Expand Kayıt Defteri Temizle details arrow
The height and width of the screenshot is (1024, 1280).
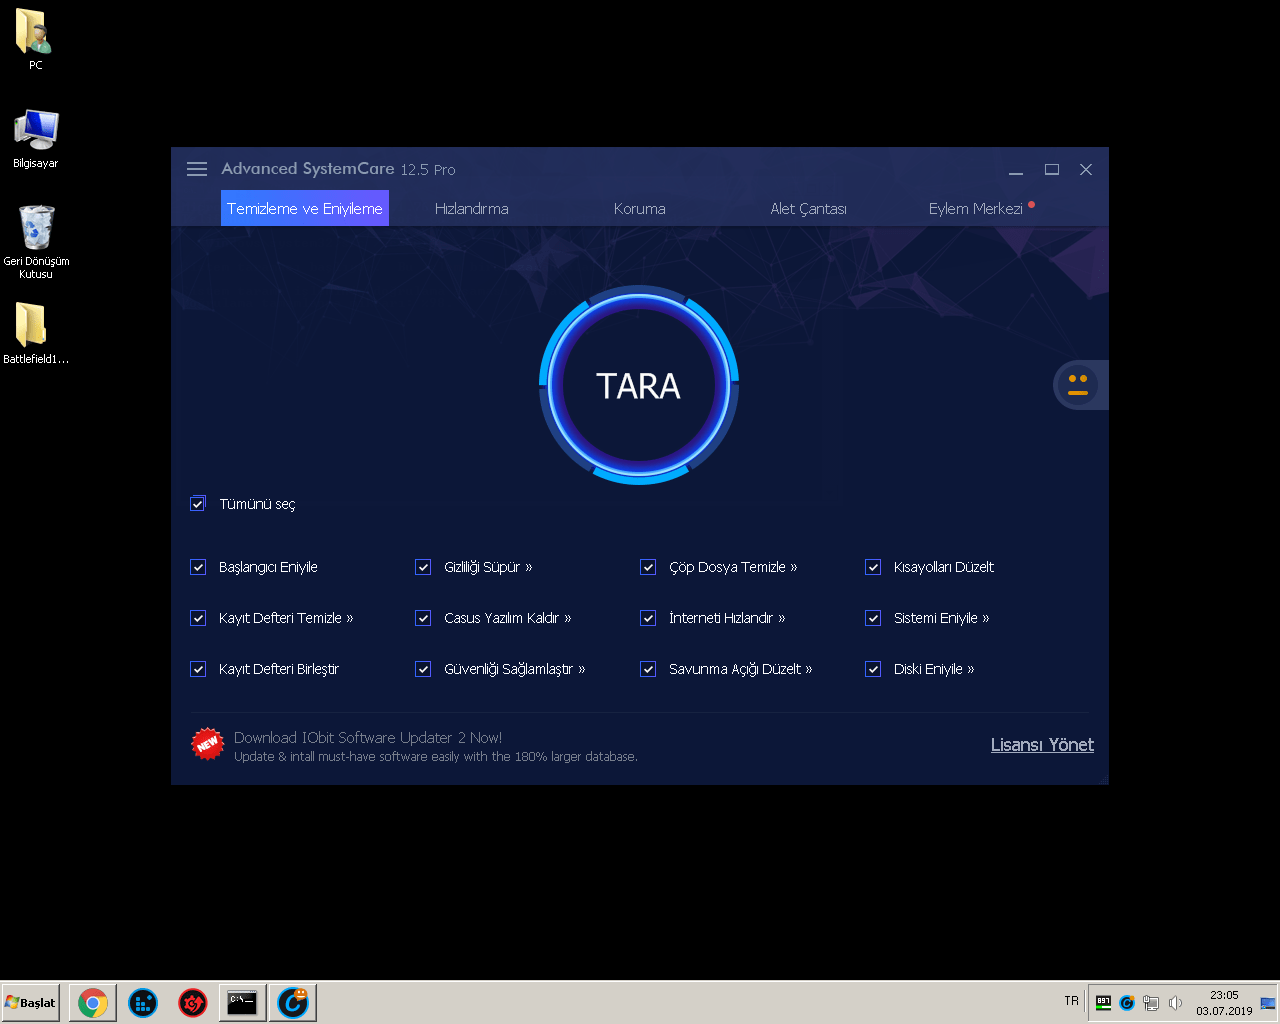click(x=350, y=619)
